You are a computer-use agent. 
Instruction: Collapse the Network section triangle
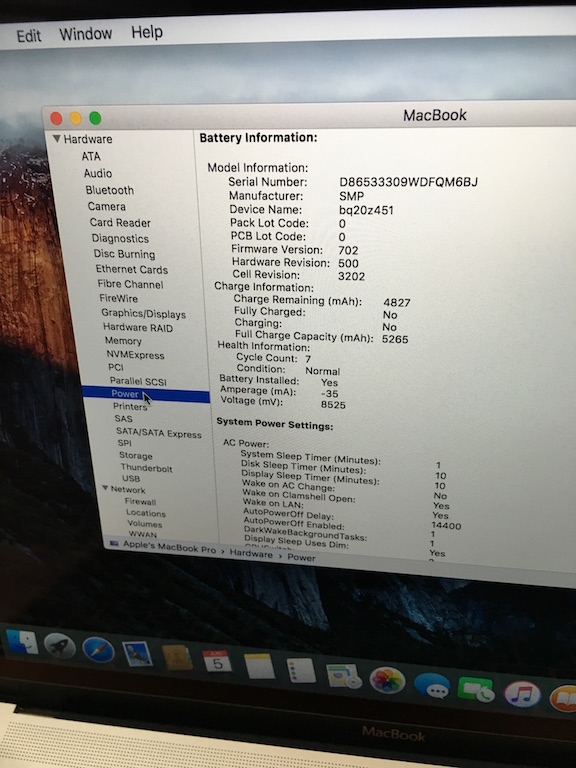(x=105, y=488)
